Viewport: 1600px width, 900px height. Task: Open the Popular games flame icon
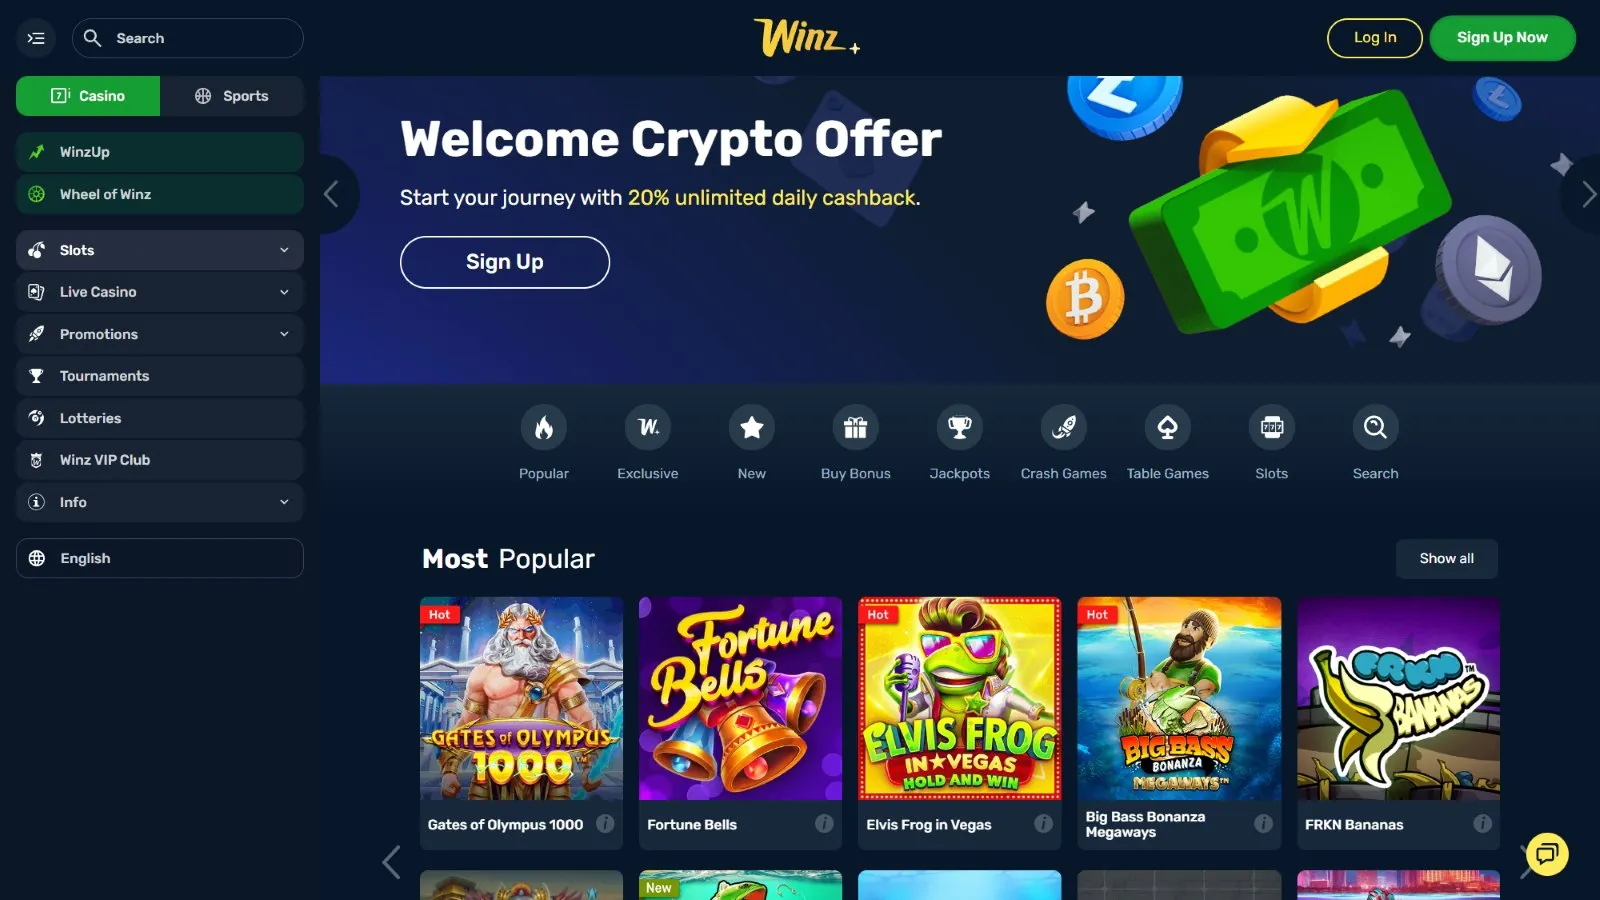pyautogui.click(x=543, y=428)
